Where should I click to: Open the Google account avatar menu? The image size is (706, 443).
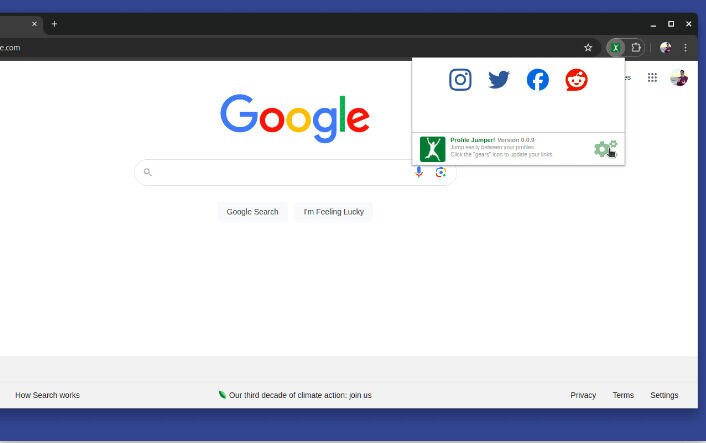[x=679, y=78]
